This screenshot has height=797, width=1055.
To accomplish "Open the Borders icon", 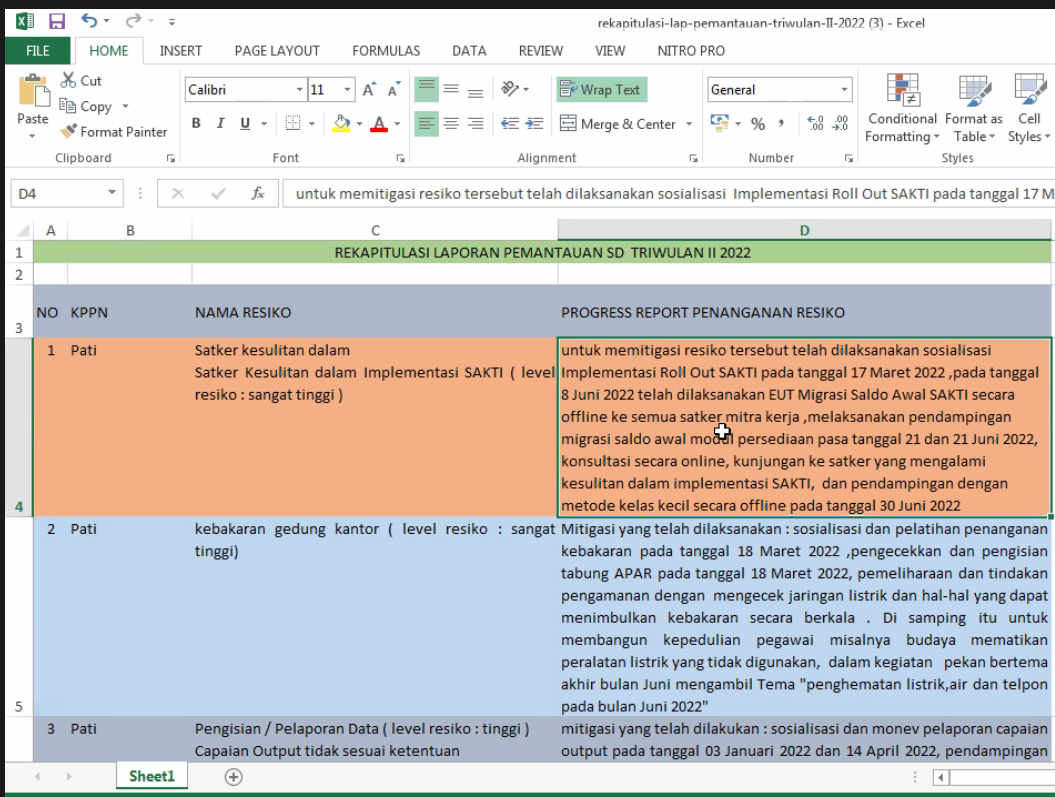I will point(293,123).
